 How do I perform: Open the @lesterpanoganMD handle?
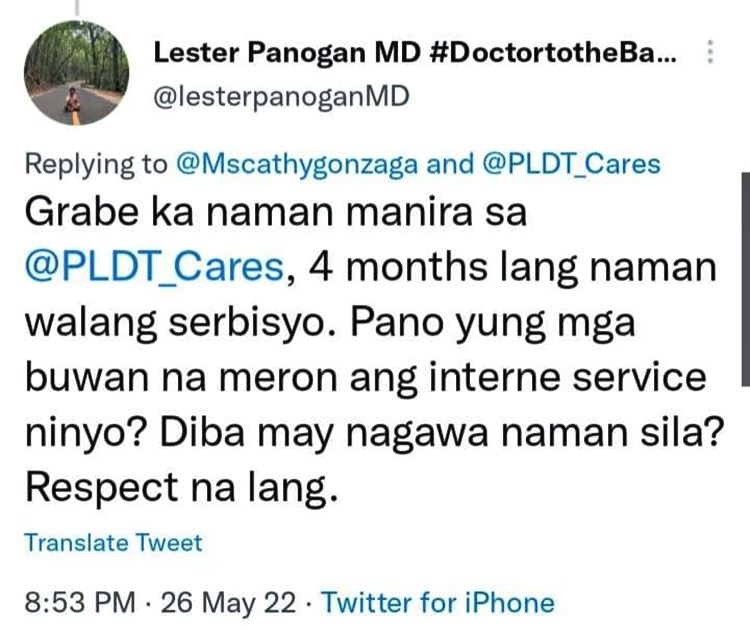coord(281,97)
